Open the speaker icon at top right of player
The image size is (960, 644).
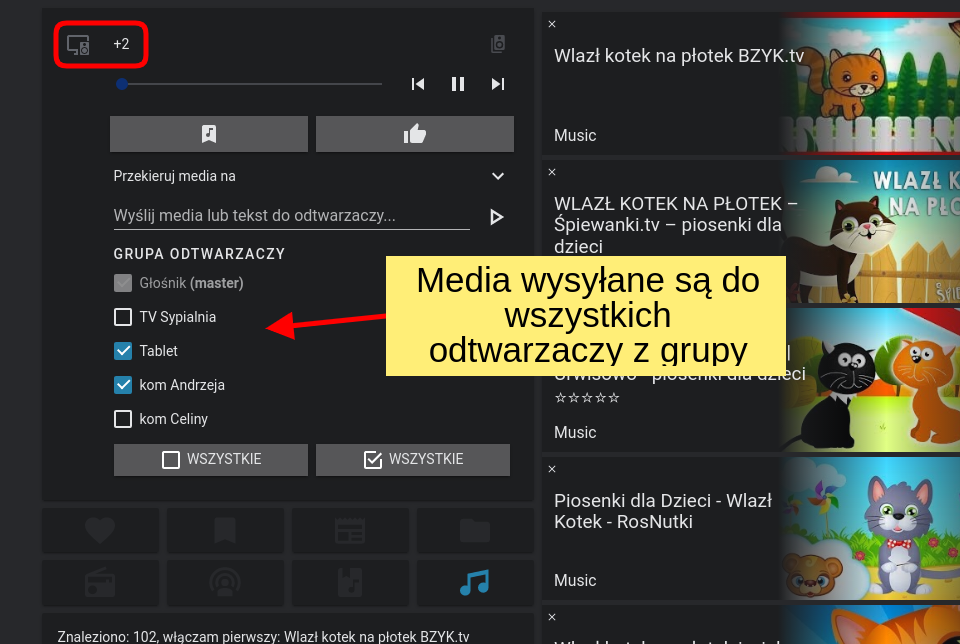(x=498, y=44)
